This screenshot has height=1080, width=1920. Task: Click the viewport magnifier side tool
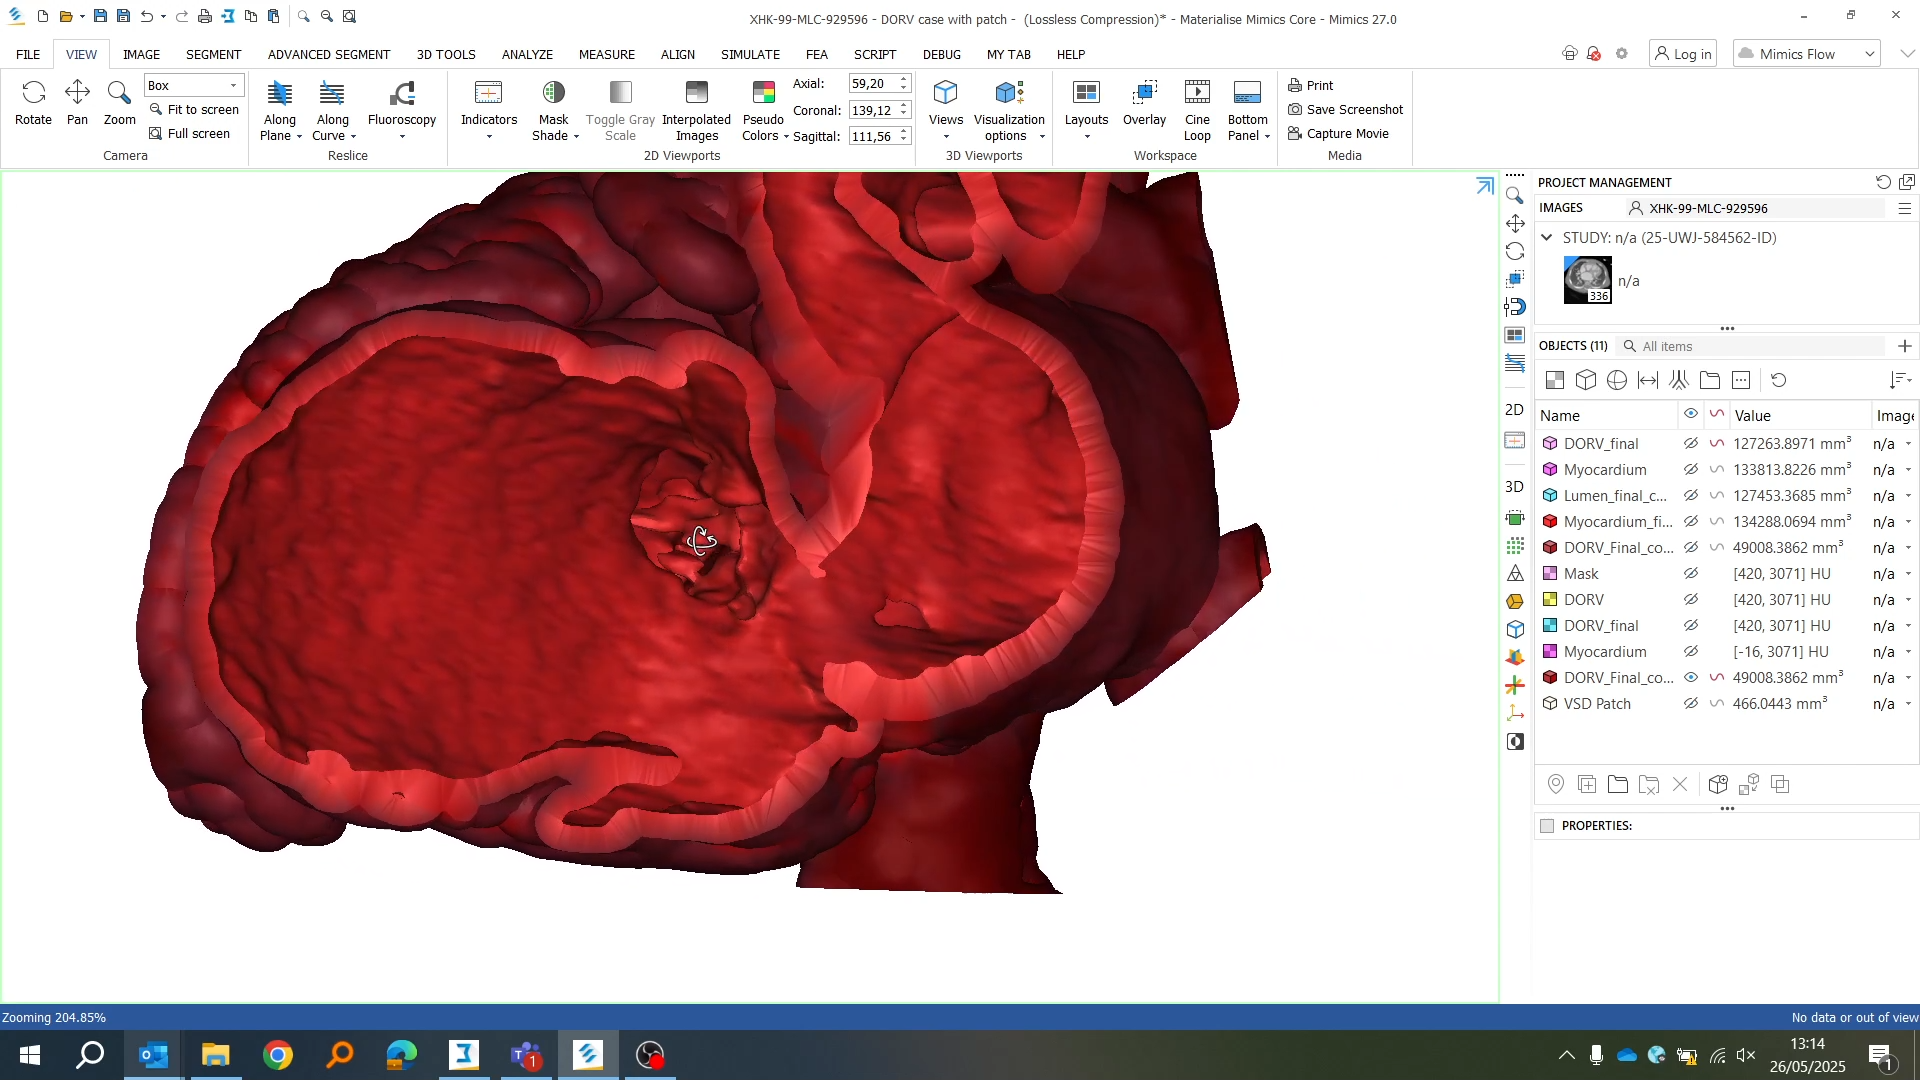[1515, 196]
